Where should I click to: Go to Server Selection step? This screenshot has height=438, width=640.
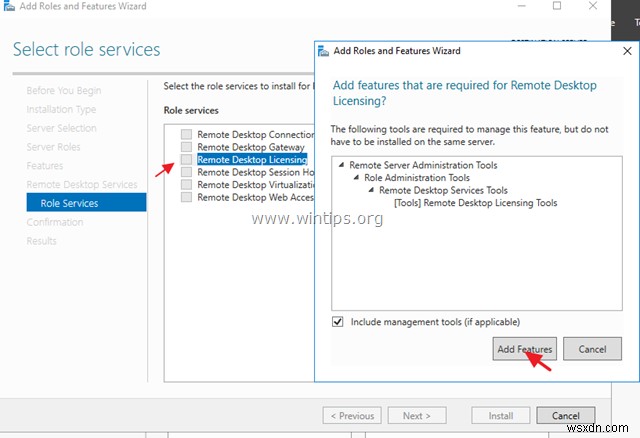click(x=62, y=128)
